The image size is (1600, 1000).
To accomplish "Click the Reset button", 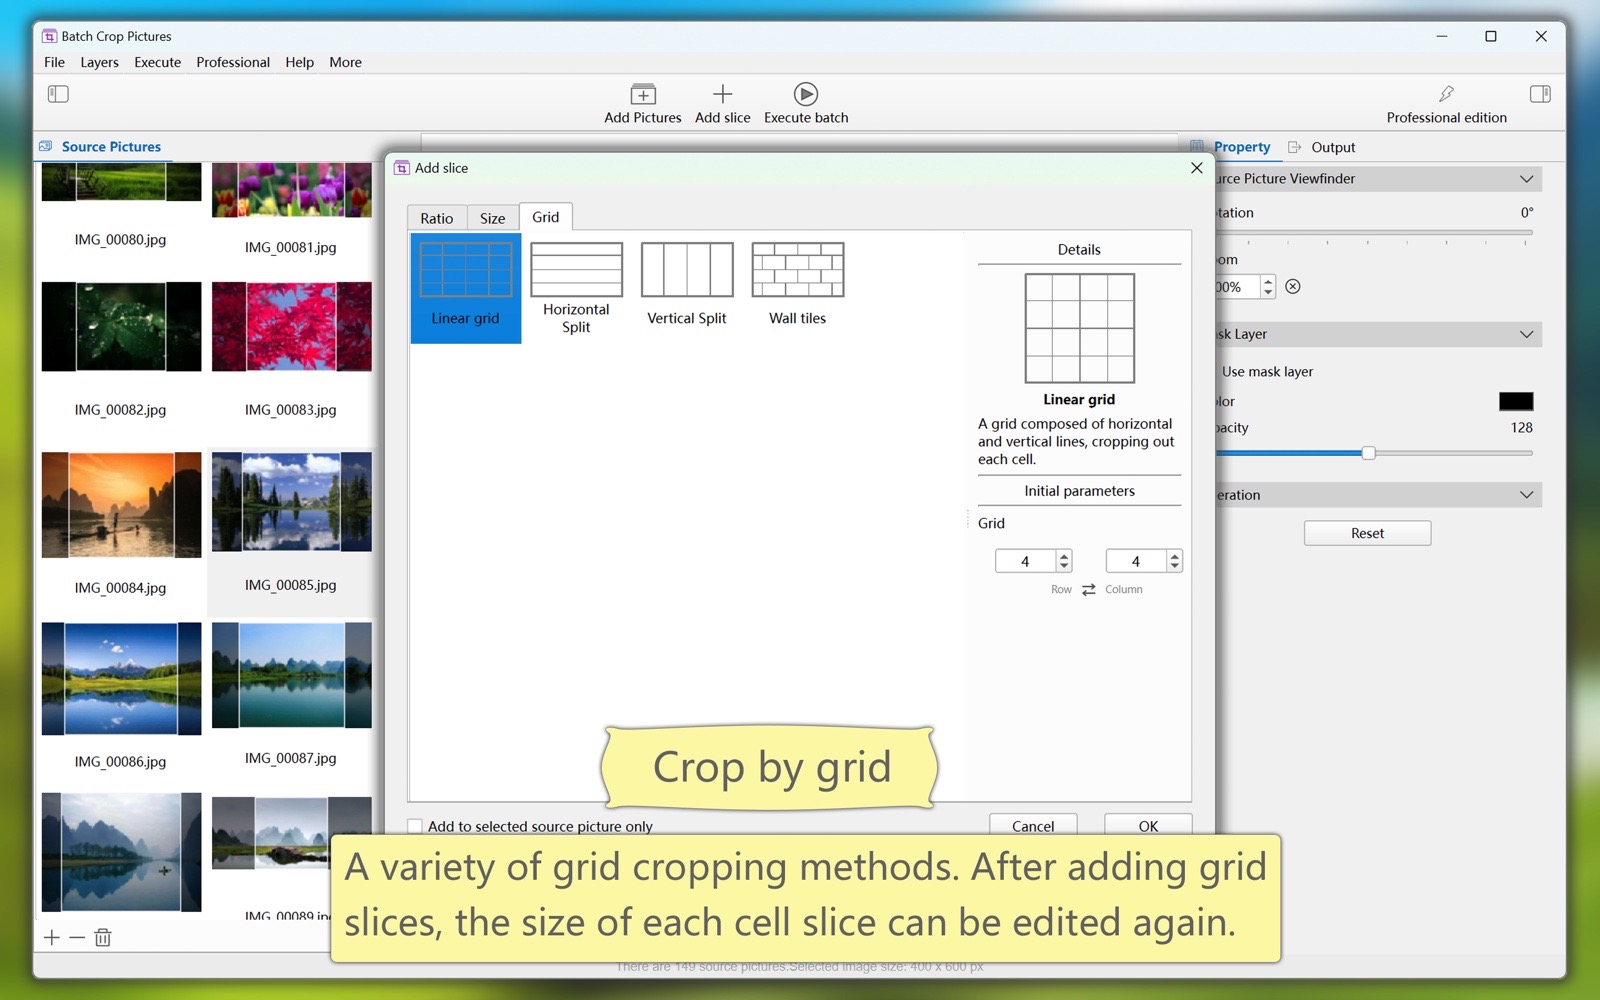I will pos(1367,533).
